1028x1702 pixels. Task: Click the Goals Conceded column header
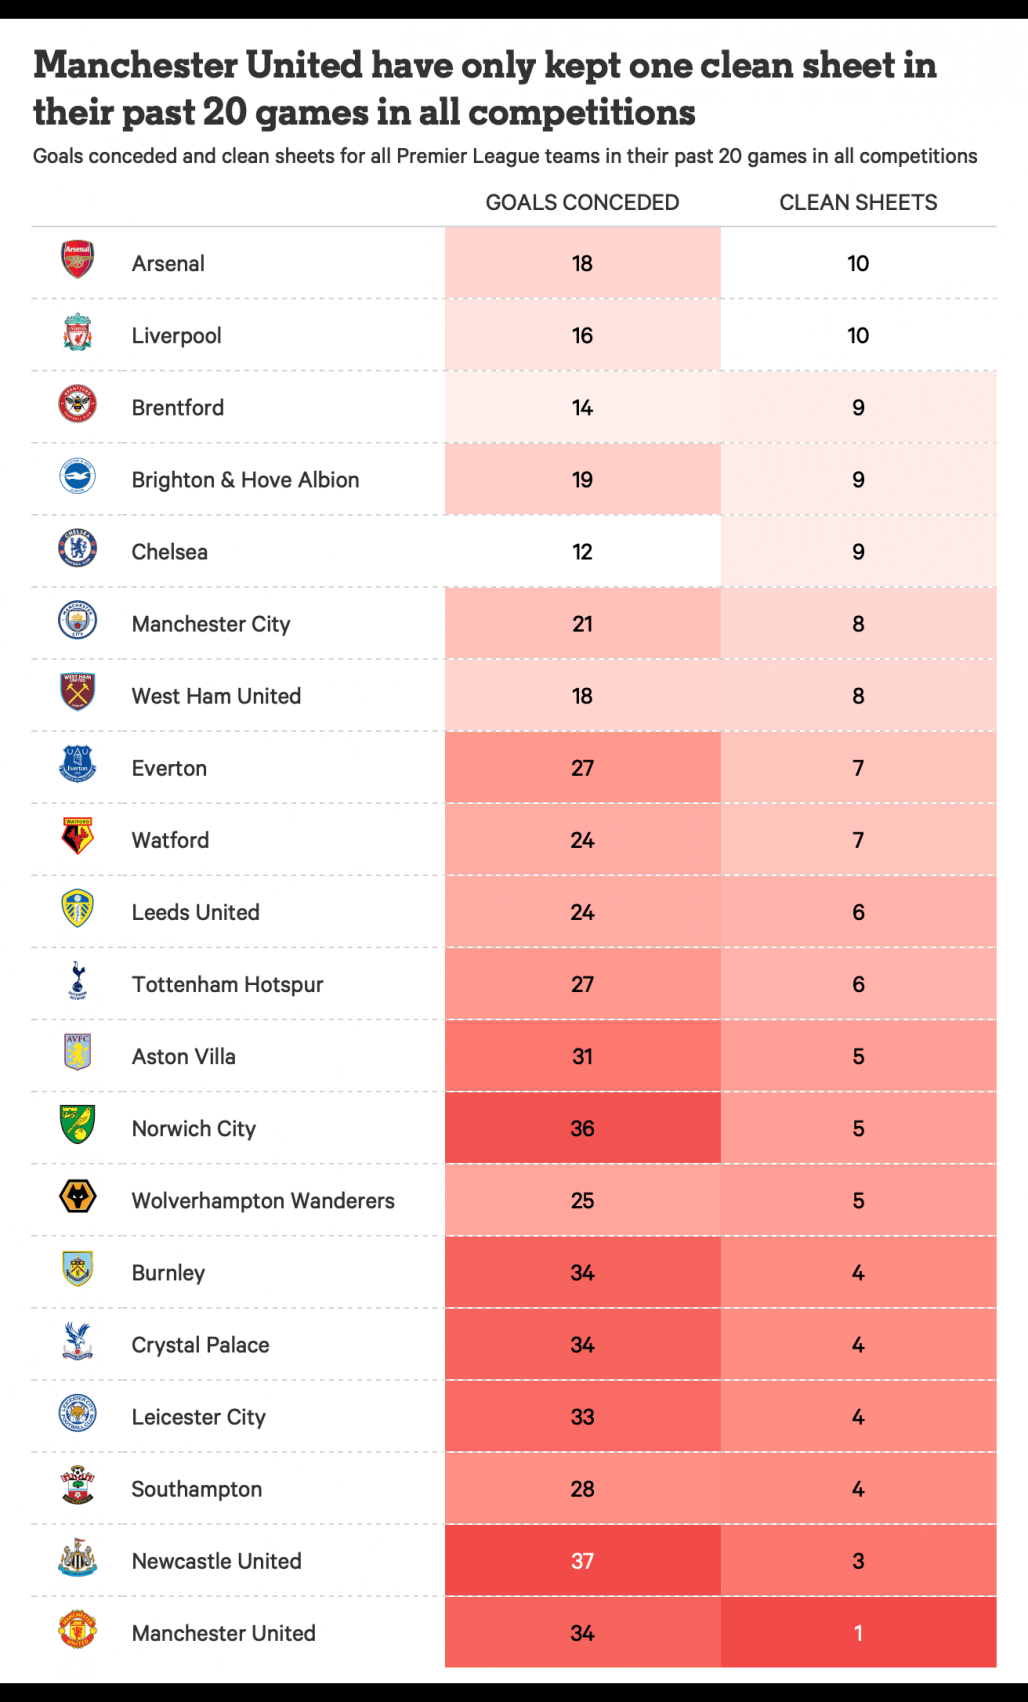tap(582, 203)
